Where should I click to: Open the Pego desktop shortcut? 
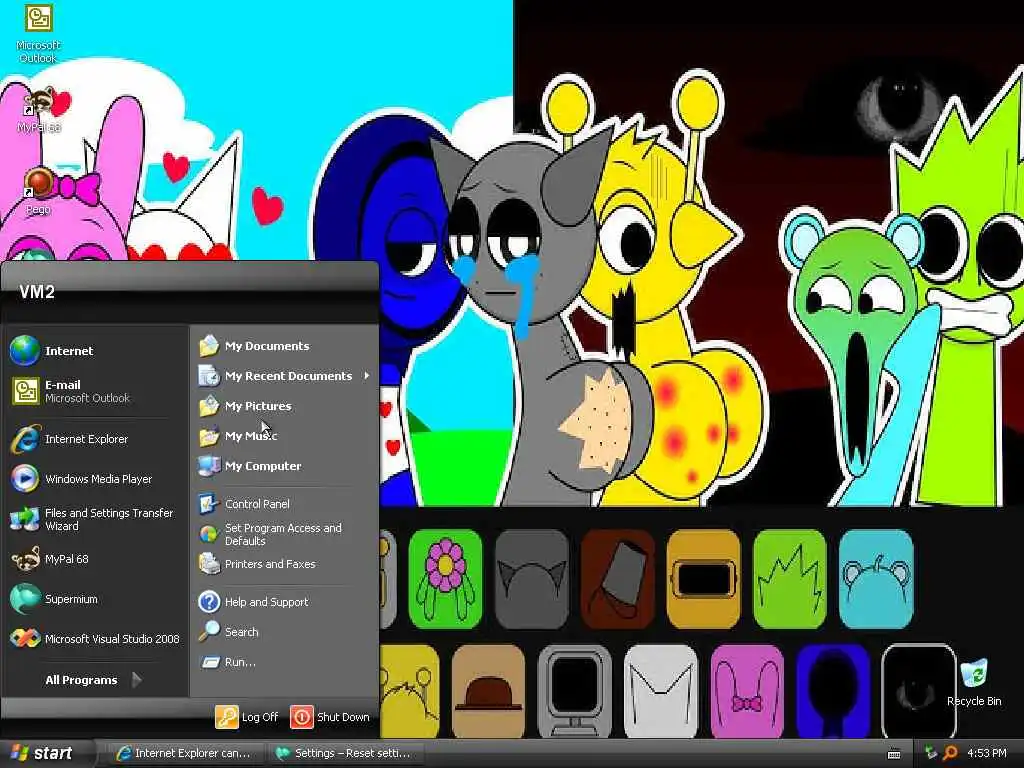(38, 191)
